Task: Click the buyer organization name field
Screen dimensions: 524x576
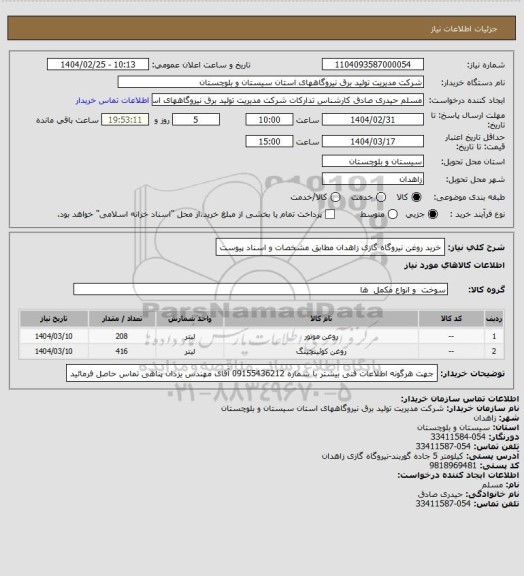Action: pyautogui.click(x=270, y=82)
